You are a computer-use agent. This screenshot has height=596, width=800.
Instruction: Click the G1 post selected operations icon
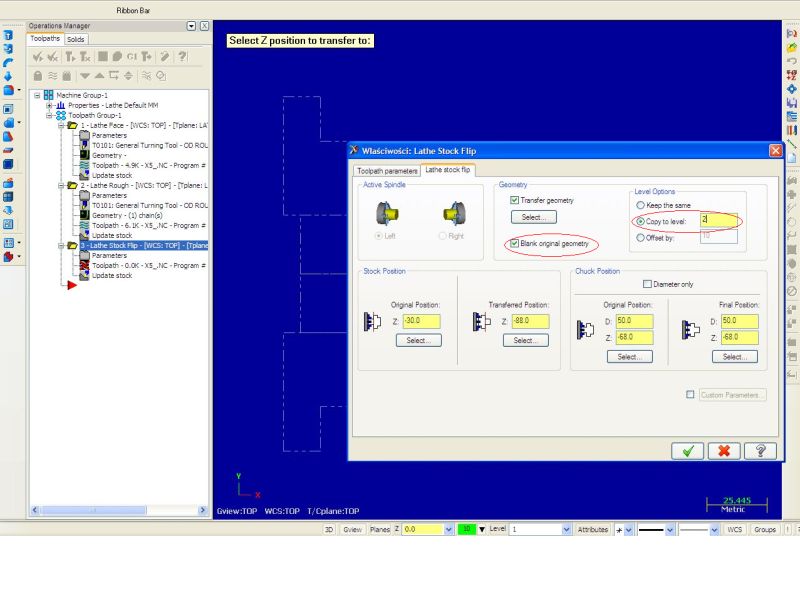[132, 57]
